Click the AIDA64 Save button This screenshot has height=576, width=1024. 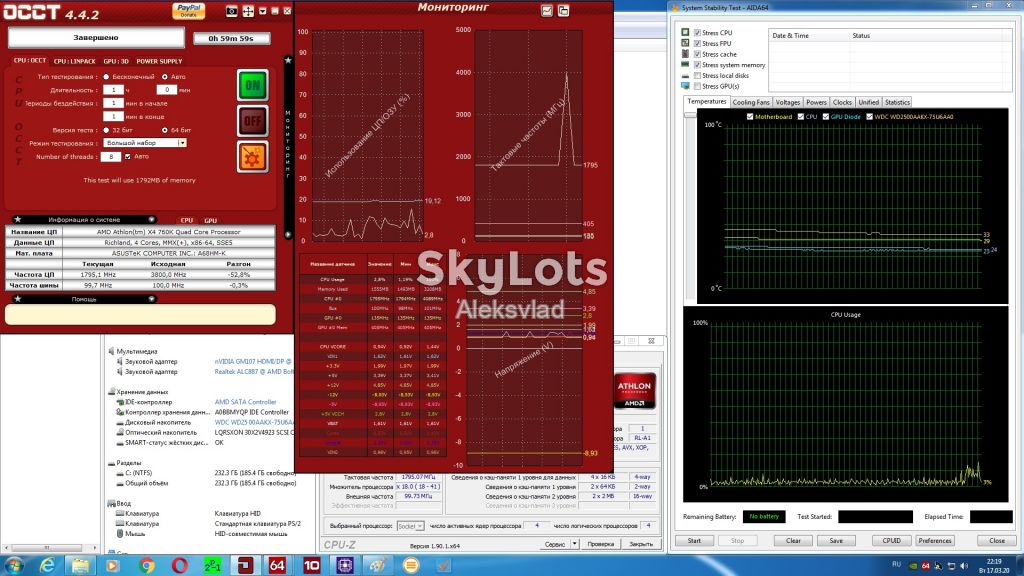point(836,541)
